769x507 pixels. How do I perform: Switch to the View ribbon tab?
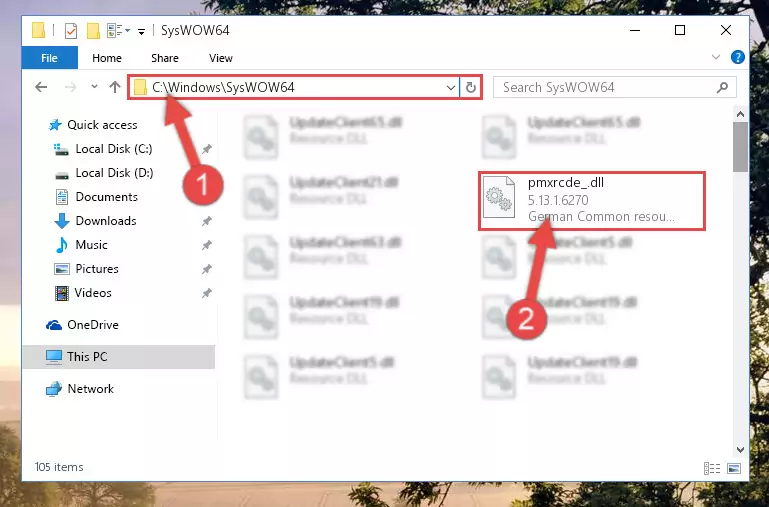[221, 58]
